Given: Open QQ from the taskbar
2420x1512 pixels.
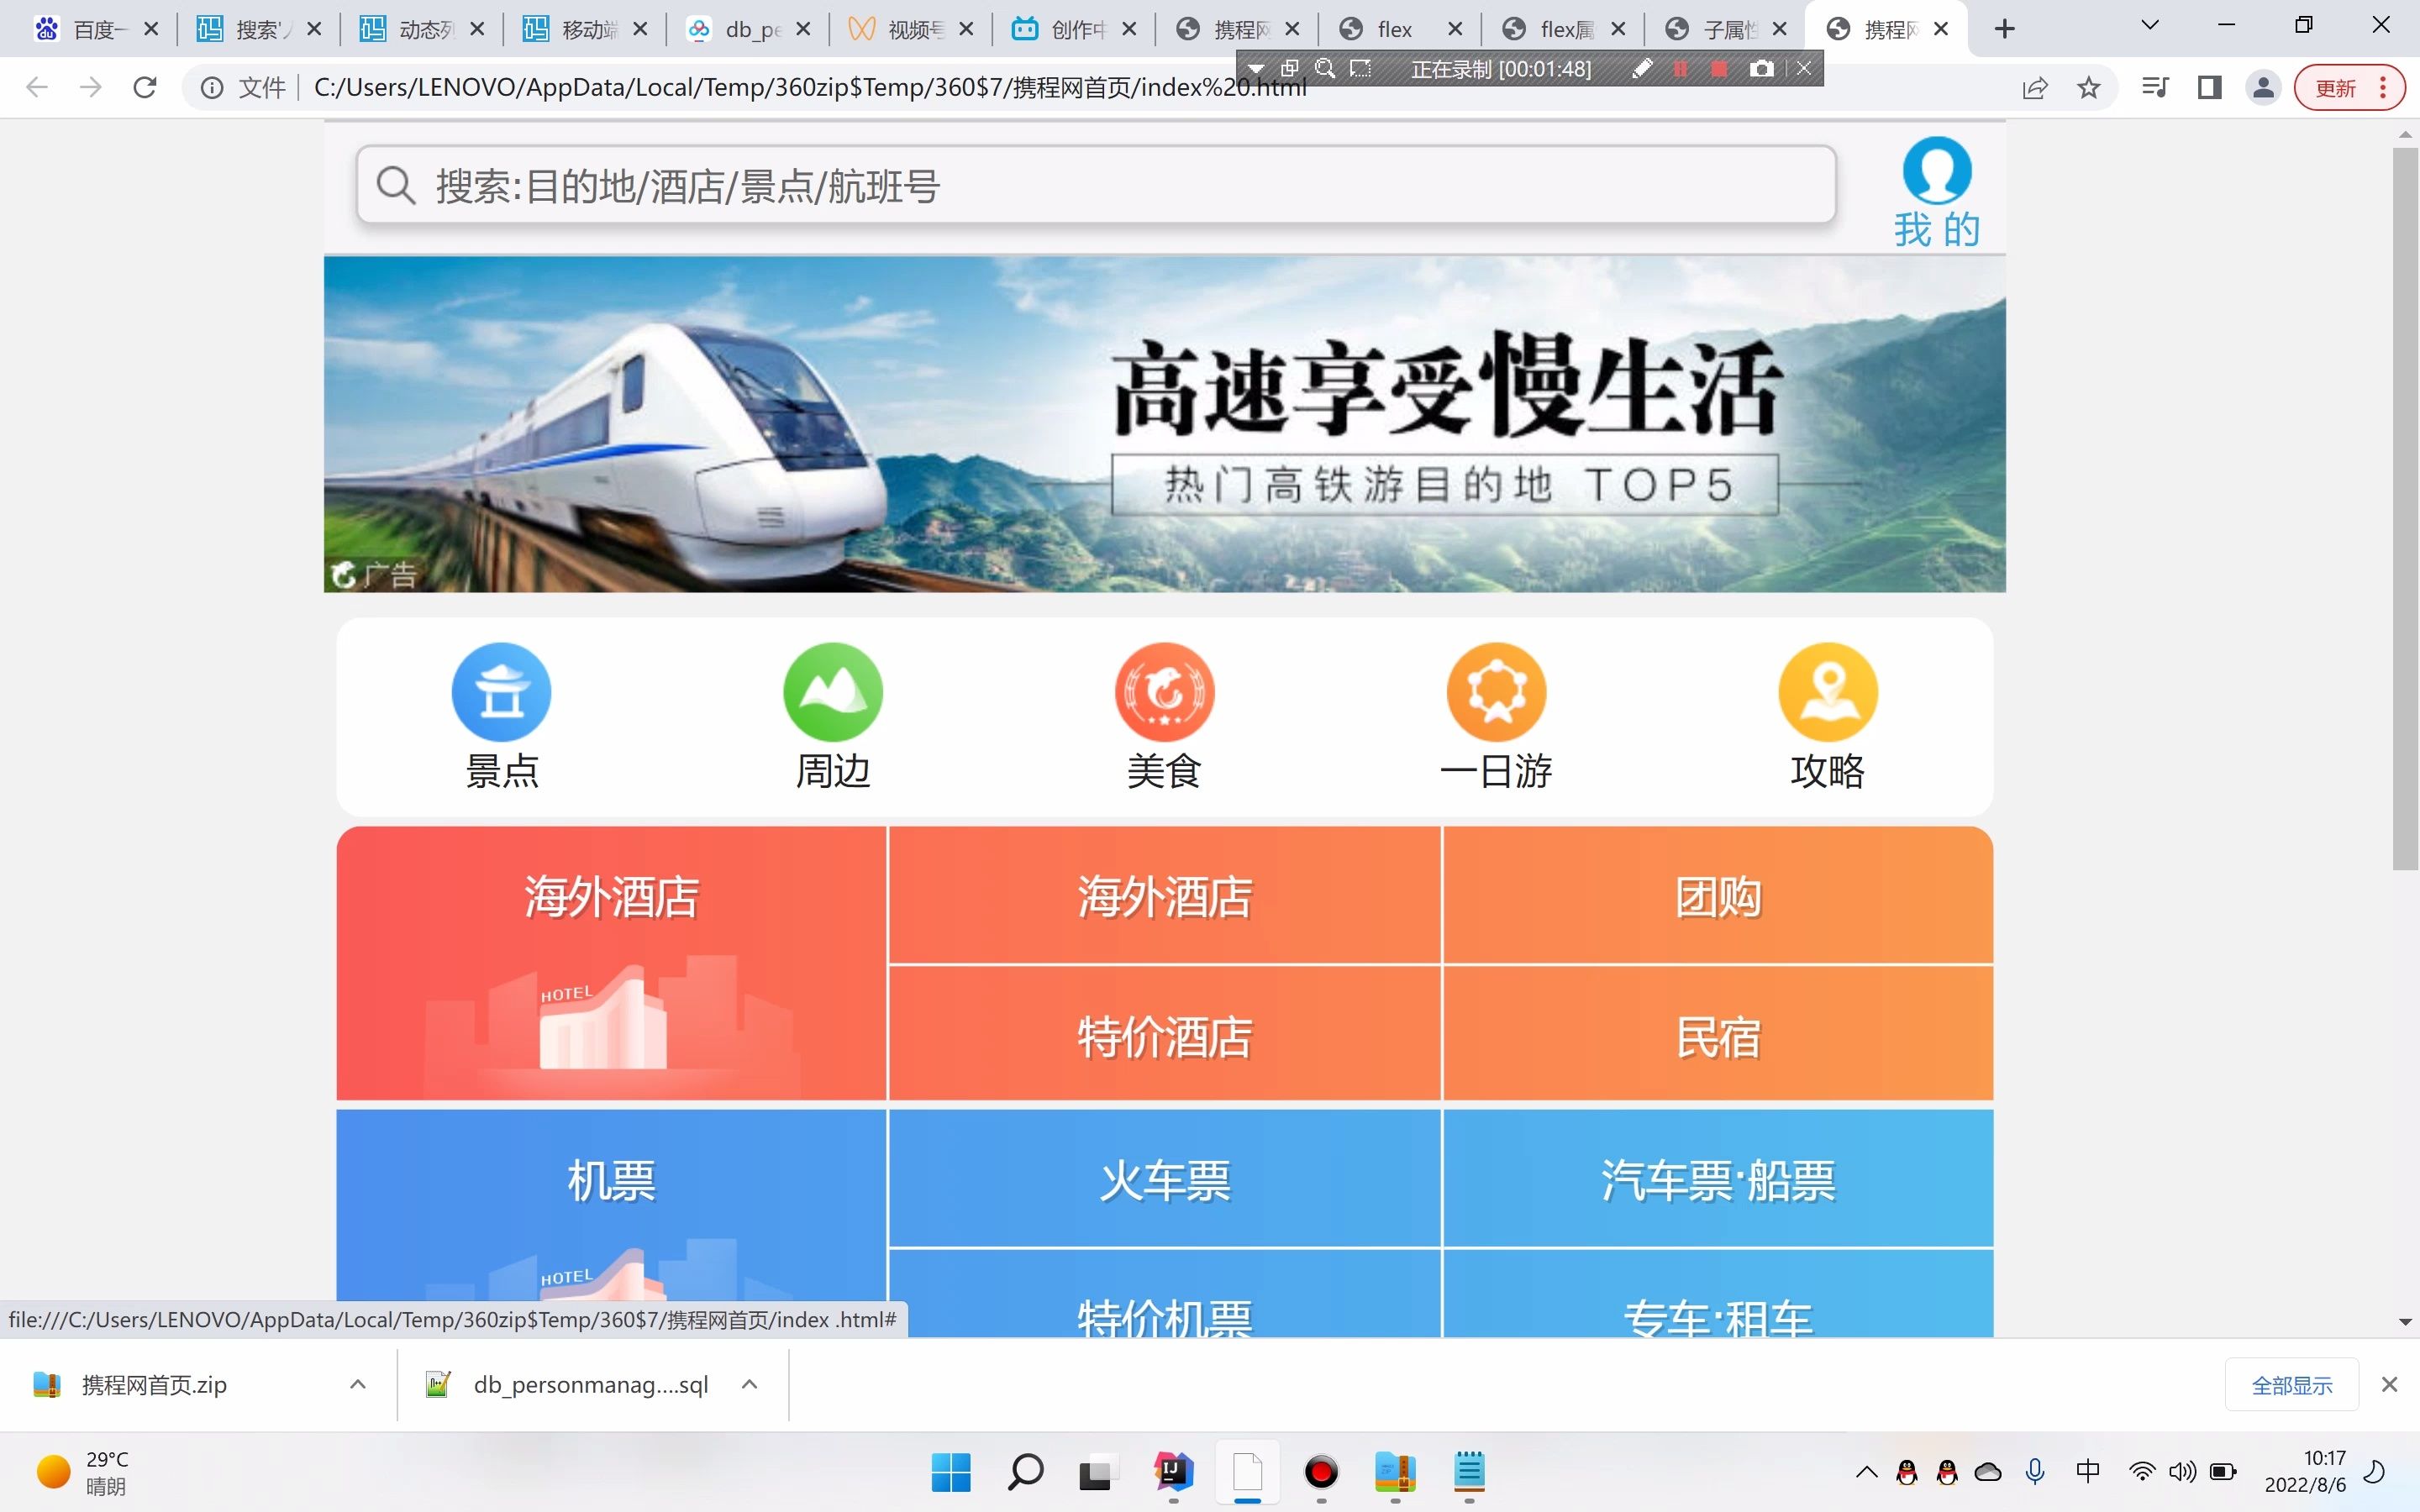Looking at the screenshot, I should [x=1905, y=1471].
